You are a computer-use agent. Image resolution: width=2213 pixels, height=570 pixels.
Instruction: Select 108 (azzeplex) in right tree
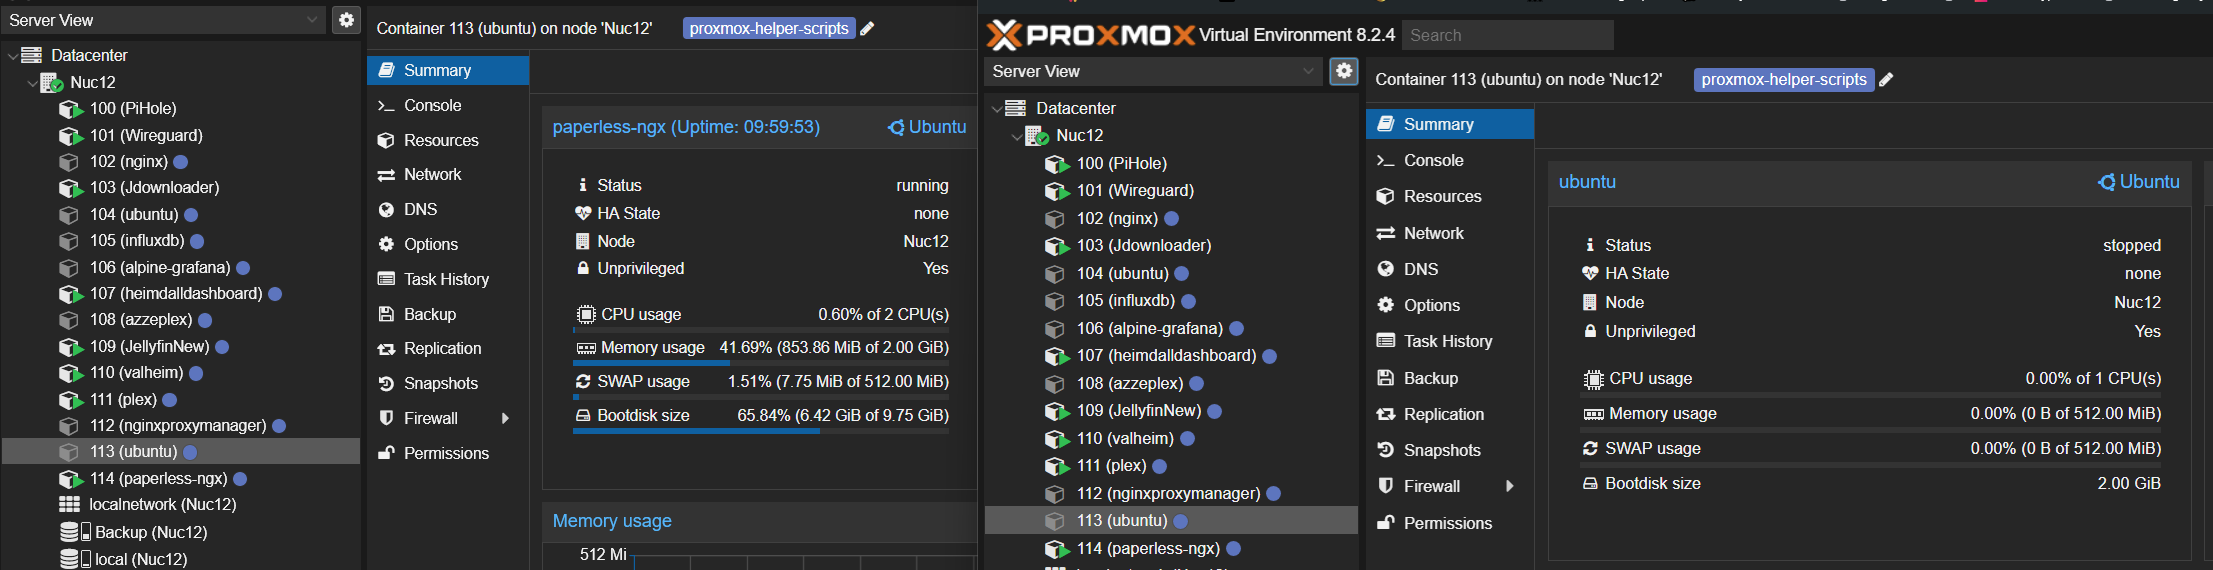pos(1130,383)
